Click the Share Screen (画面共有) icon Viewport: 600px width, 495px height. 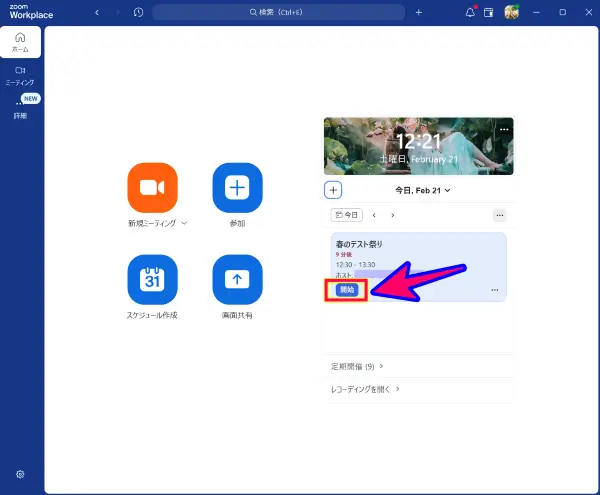click(x=237, y=280)
